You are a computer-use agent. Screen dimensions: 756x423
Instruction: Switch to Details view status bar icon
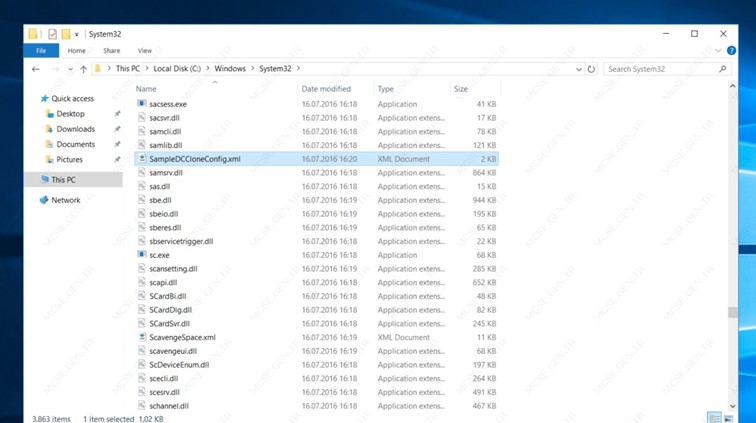point(714,418)
